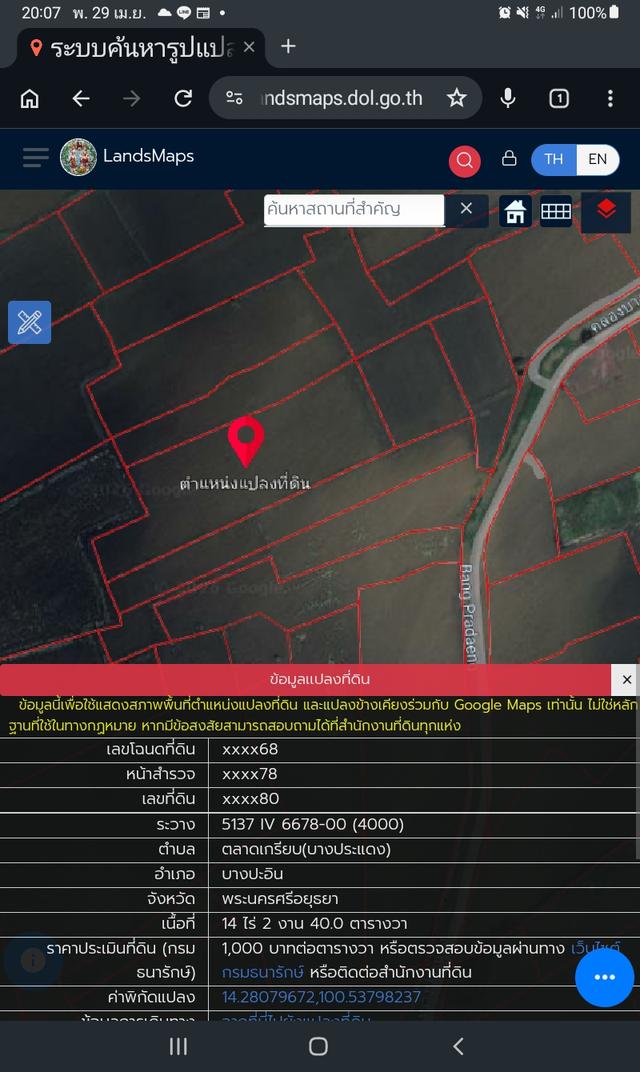640x1072 pixels.
Task: Switch language to TH
Action: 554,159
